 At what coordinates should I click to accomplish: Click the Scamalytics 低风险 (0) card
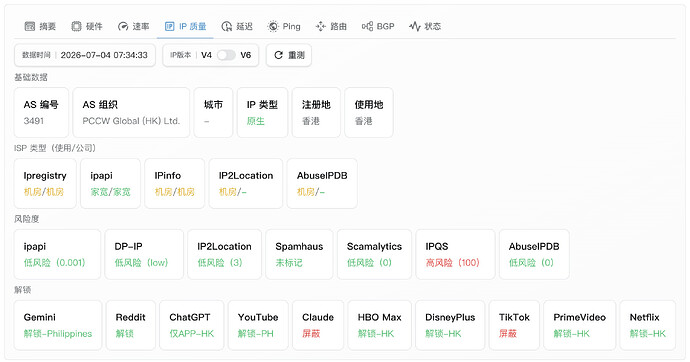click(374, 254)
